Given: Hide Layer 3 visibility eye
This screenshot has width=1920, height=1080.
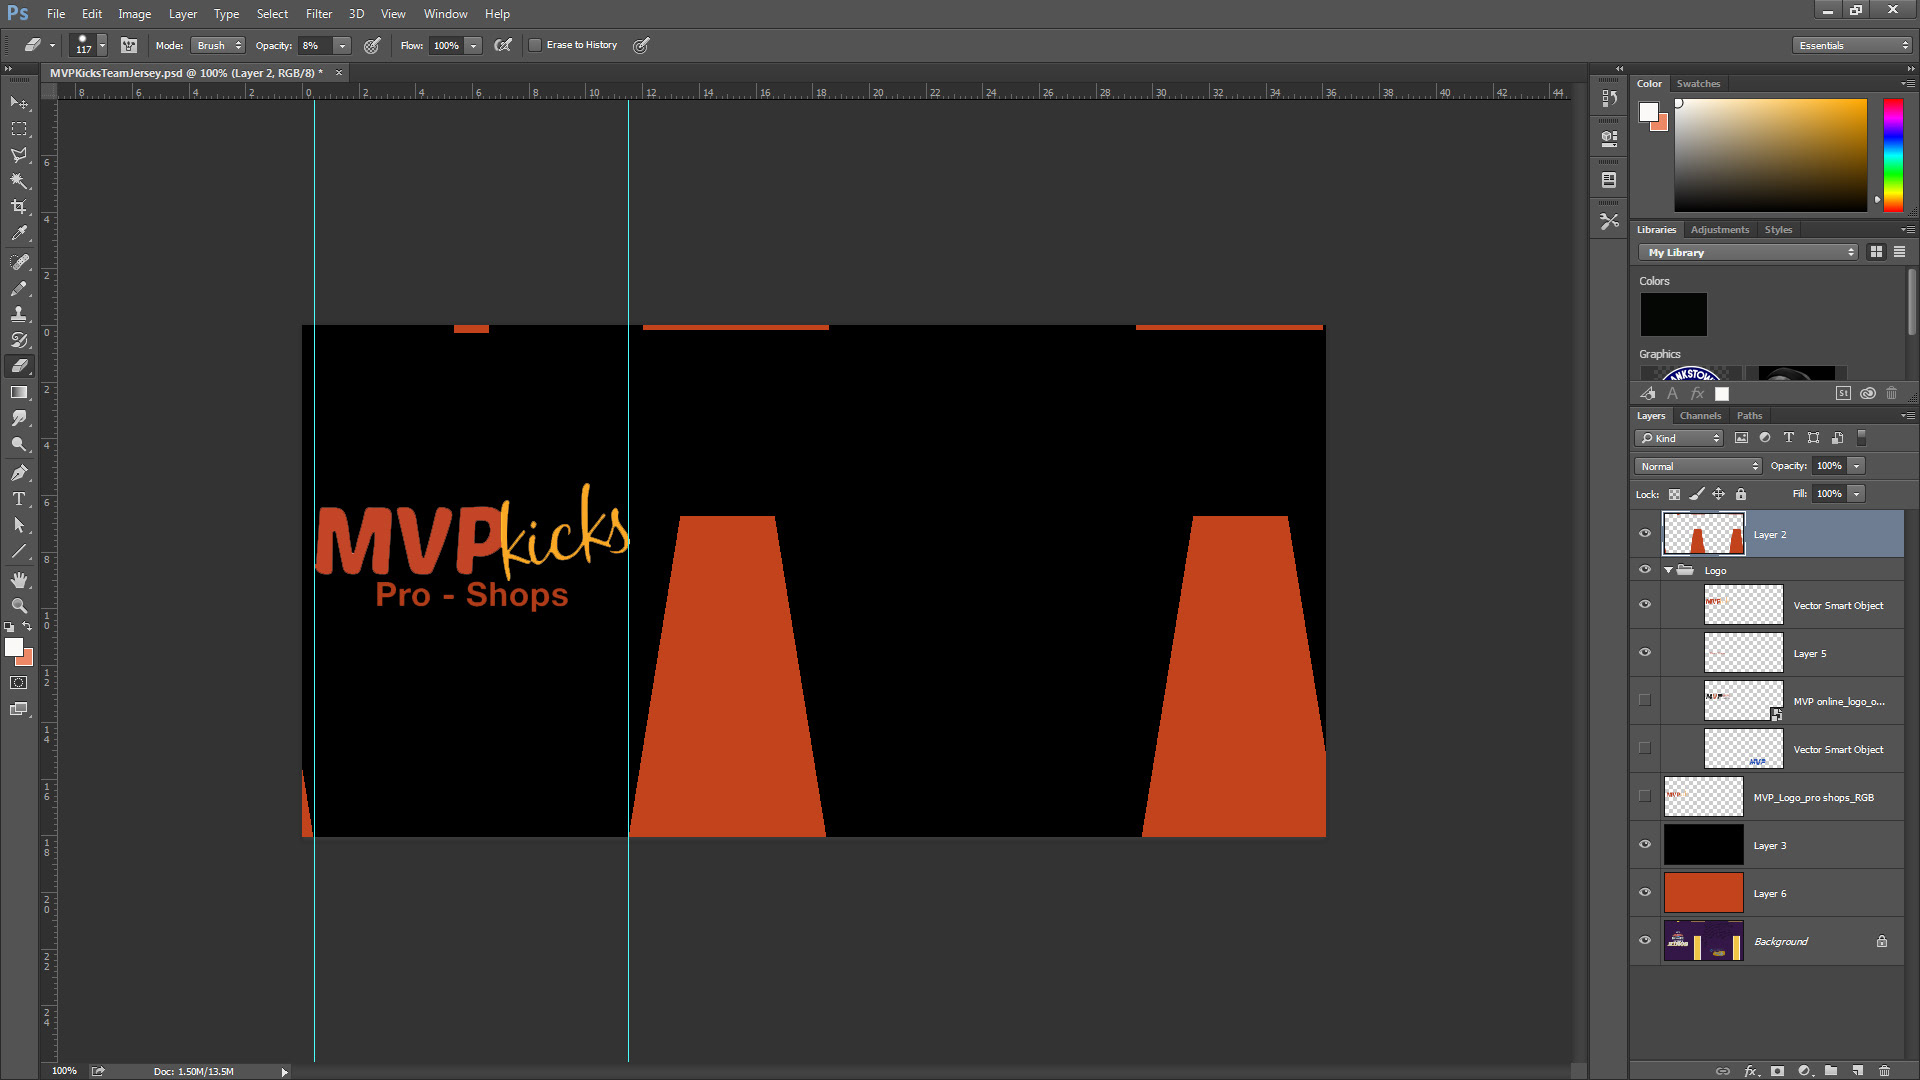Looking at the screenshot, I should click(x=1645, y=844).
